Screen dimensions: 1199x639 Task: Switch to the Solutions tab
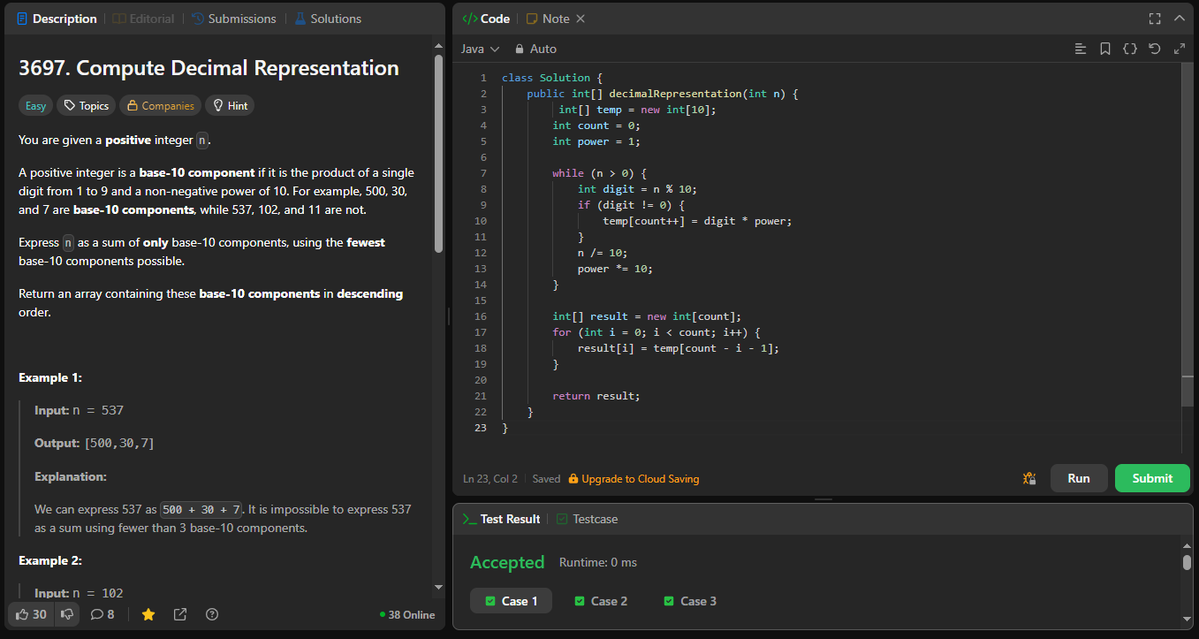(x=327, y=18)
